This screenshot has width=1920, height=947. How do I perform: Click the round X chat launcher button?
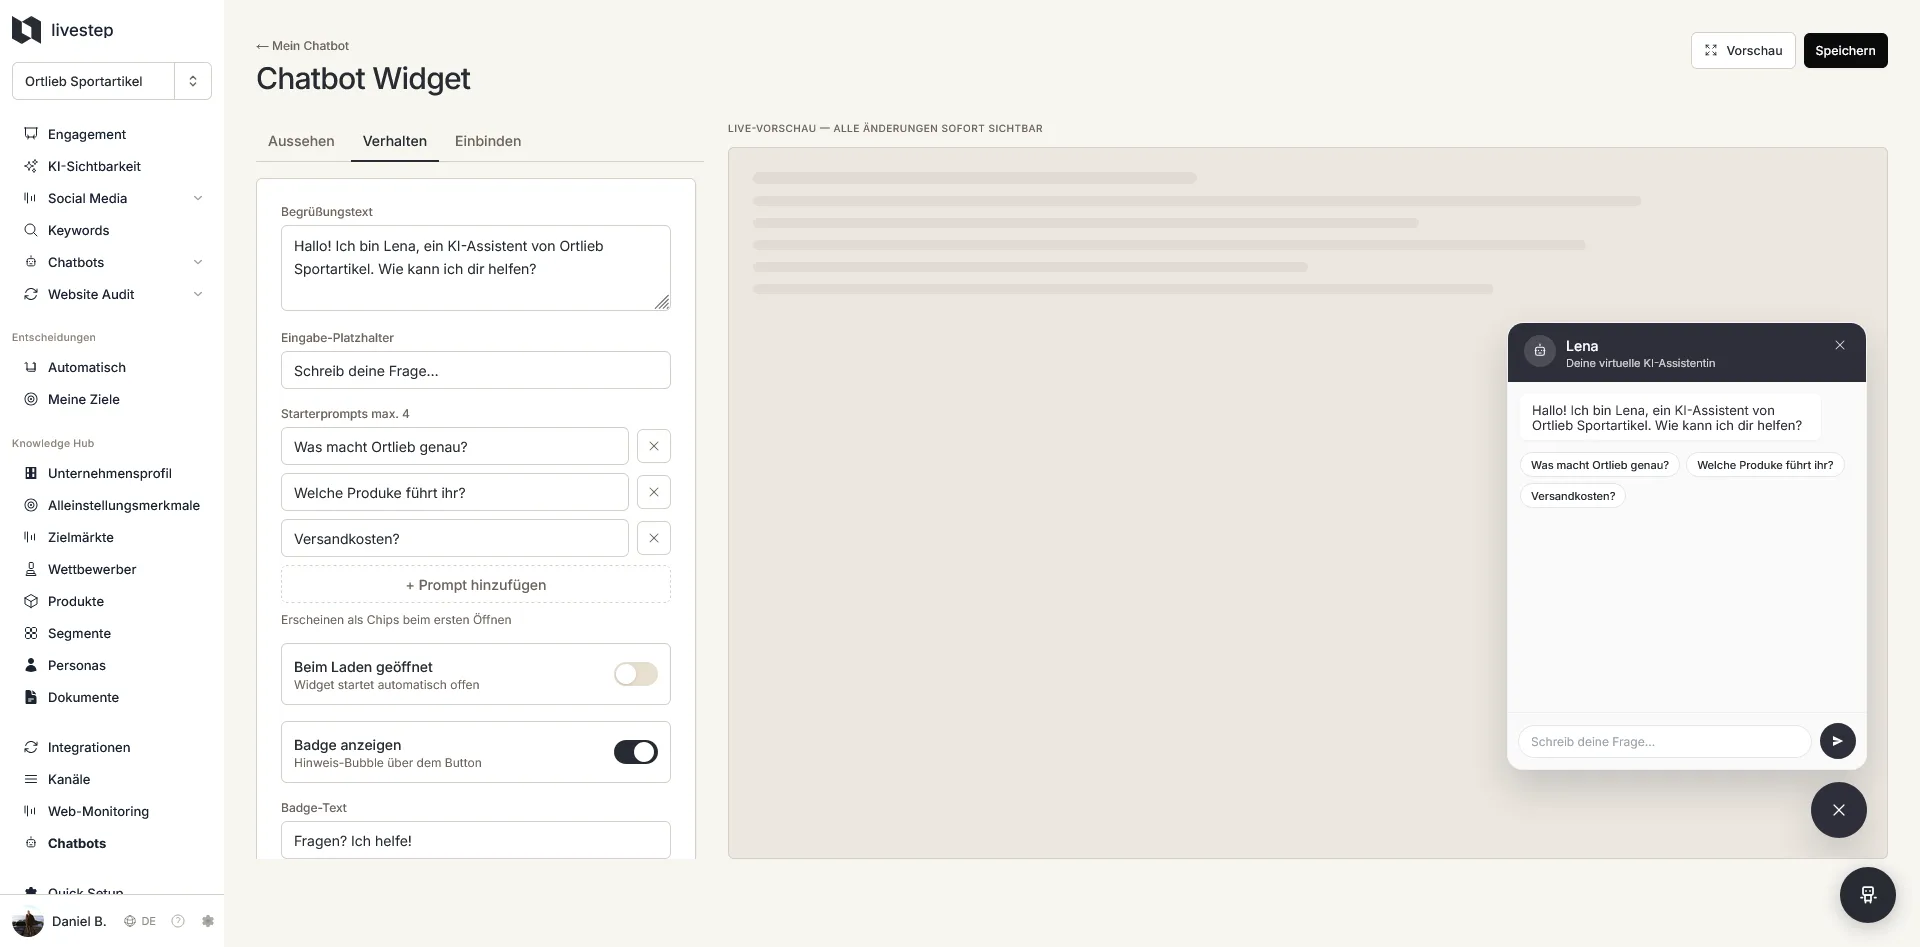(x=1838, y=810)
